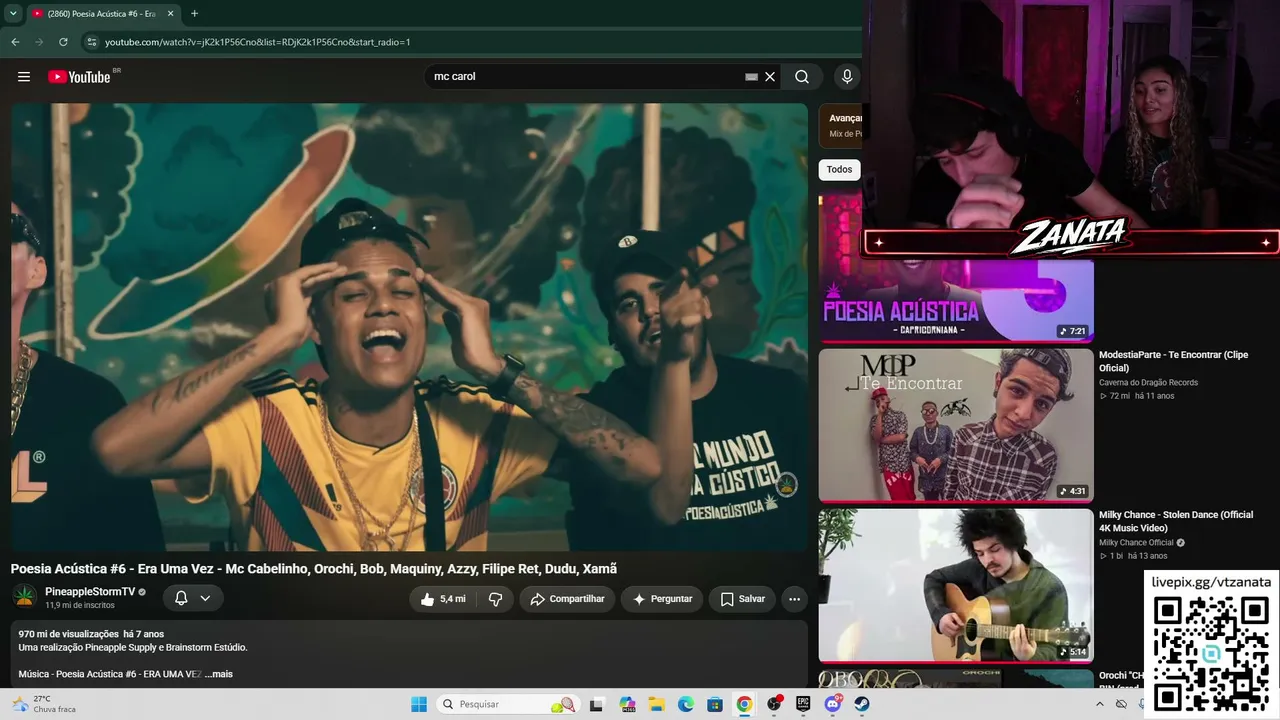The height and width of the screenshot is (720, 1280).
Task: Open the Poesia Acústica Capricorniana thumbnail
Action: coord(956,300)
